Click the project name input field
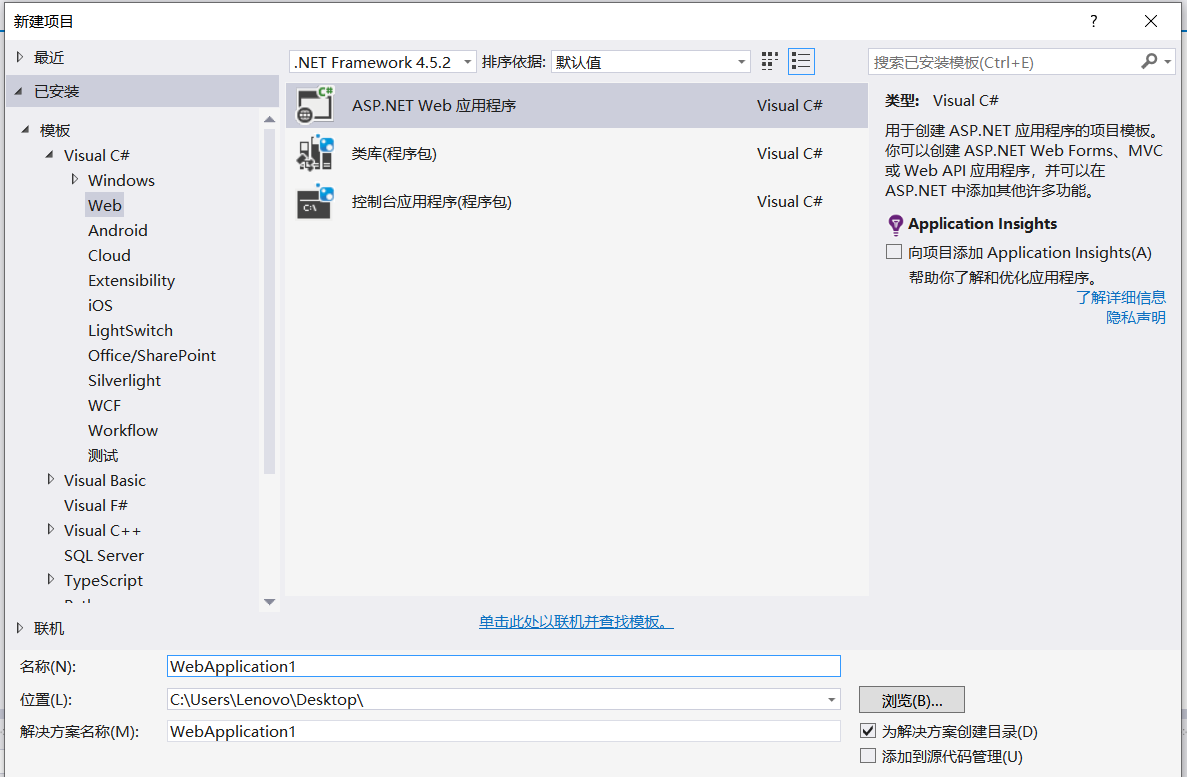The width and height of the screenshot is (1187, 777). click(503, 666)
